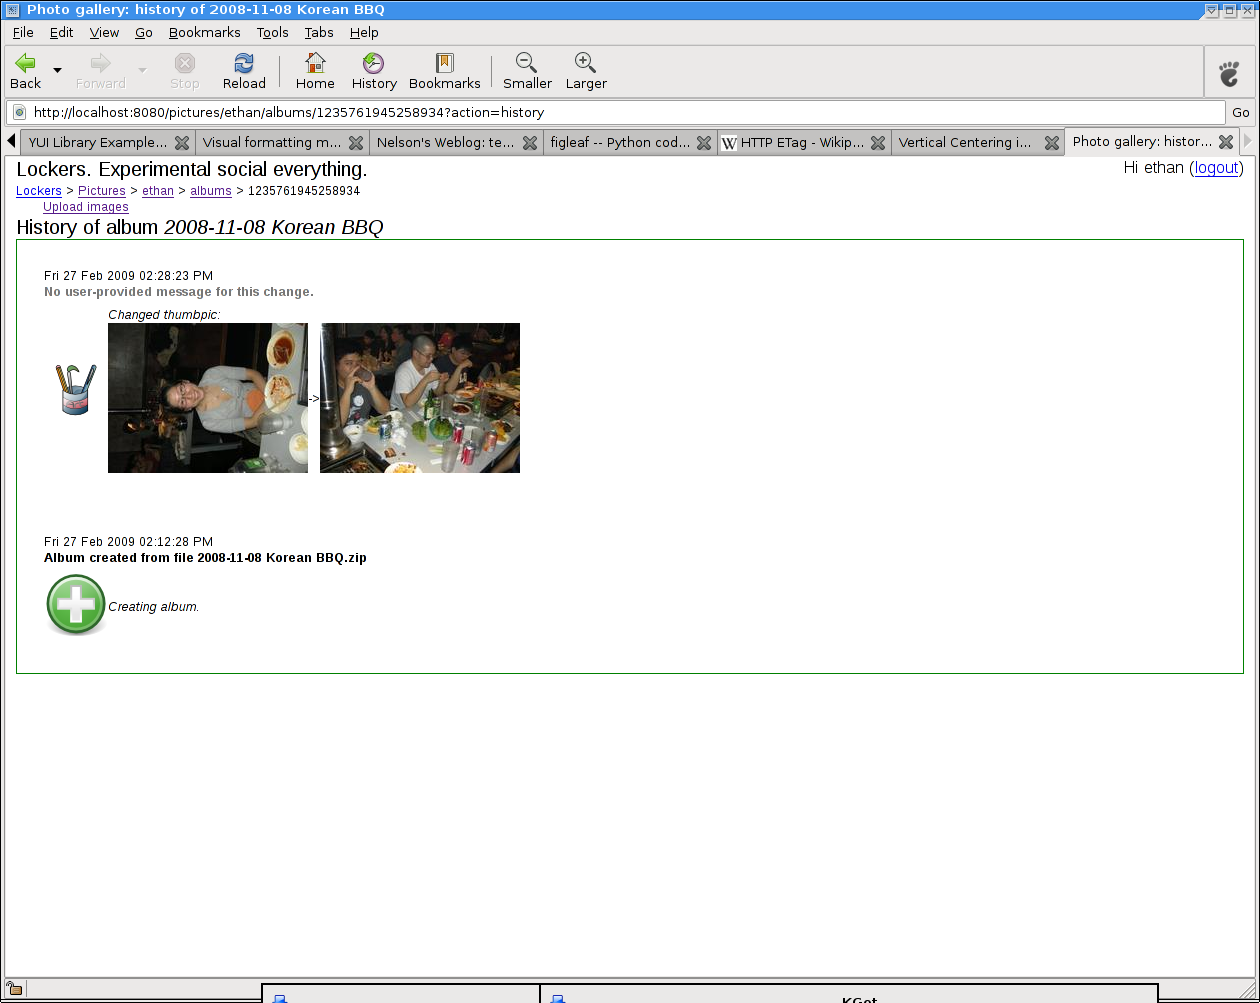This screenshot has width=1260, height=1003.
Task: Click the paint brushes cup icon
Action: (76, 389)
